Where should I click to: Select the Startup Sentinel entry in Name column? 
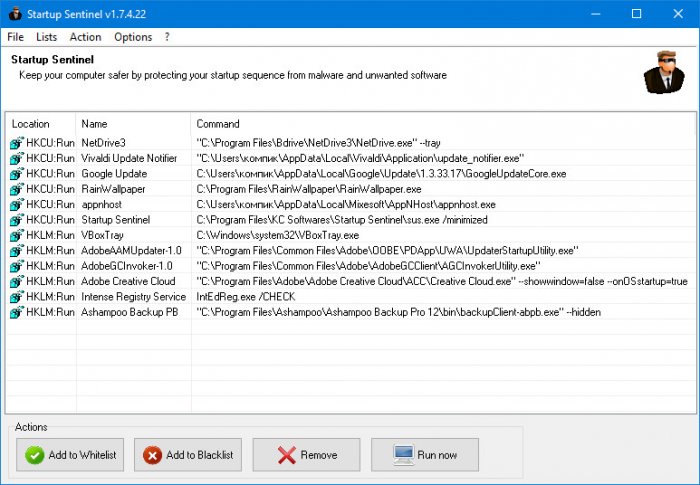(116, 220)
